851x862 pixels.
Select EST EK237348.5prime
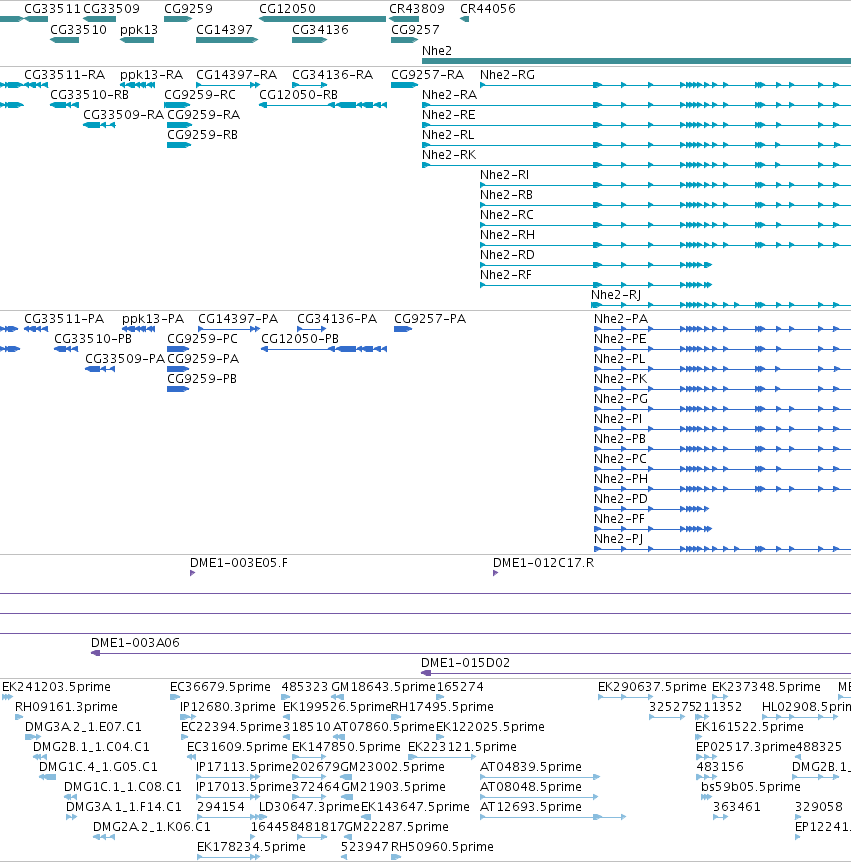tap(766, 687)
